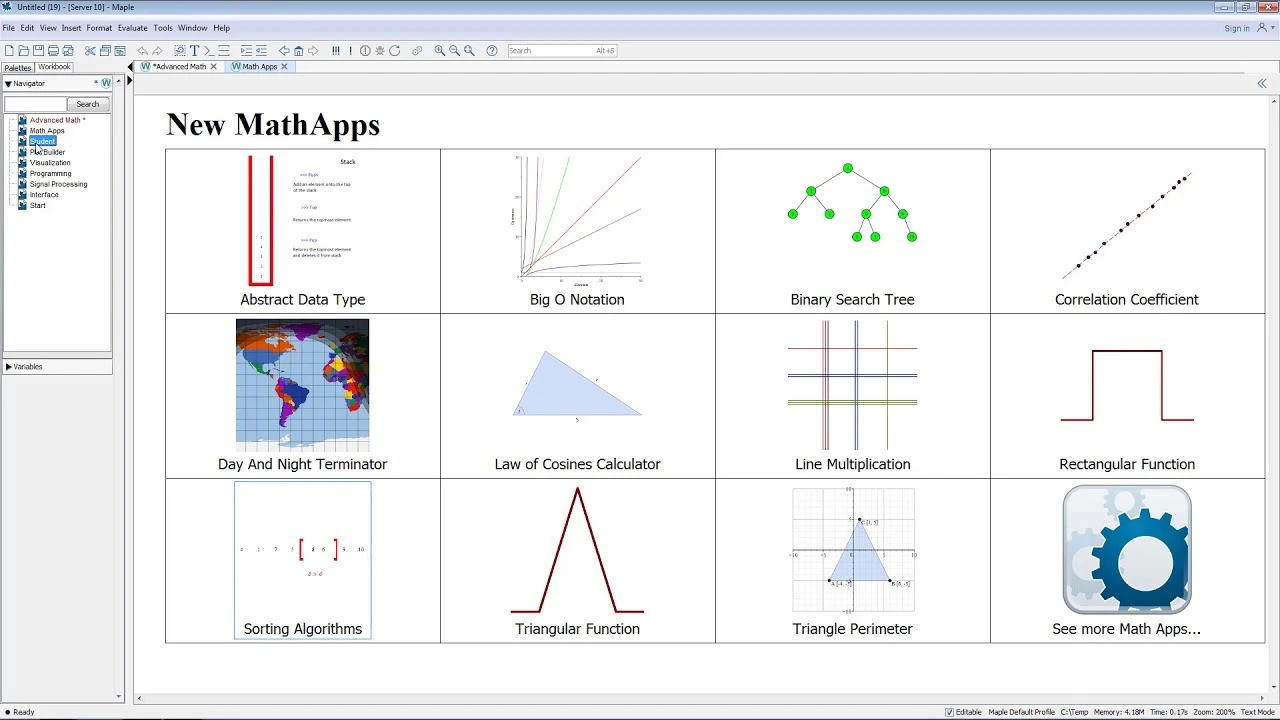Select Programming in the Navigator tree
The image size is (1280, 720).
point(50,174)
